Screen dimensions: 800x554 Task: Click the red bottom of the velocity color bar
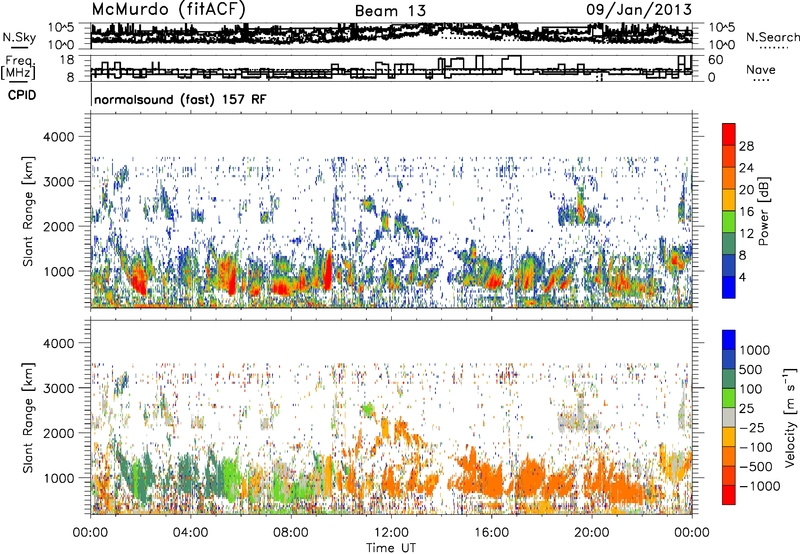[729, 495]
